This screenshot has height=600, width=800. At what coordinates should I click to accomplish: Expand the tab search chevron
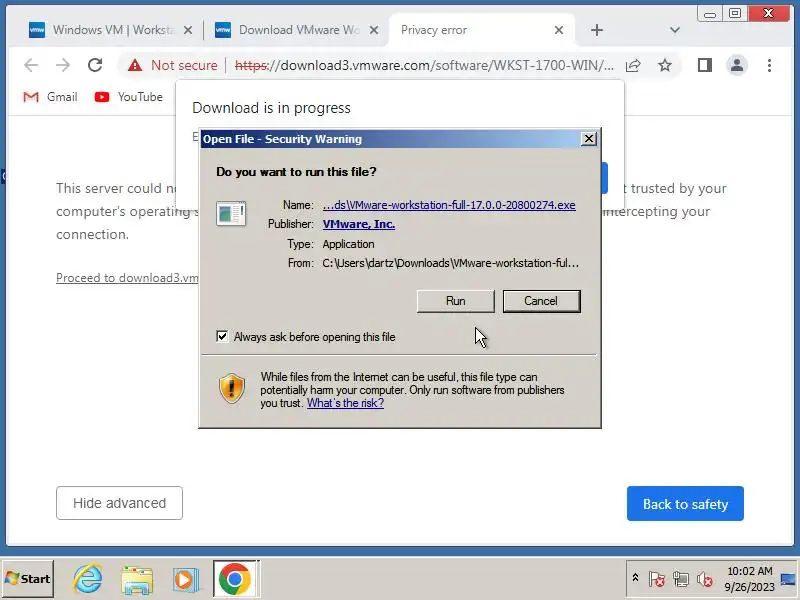point(674,30)
